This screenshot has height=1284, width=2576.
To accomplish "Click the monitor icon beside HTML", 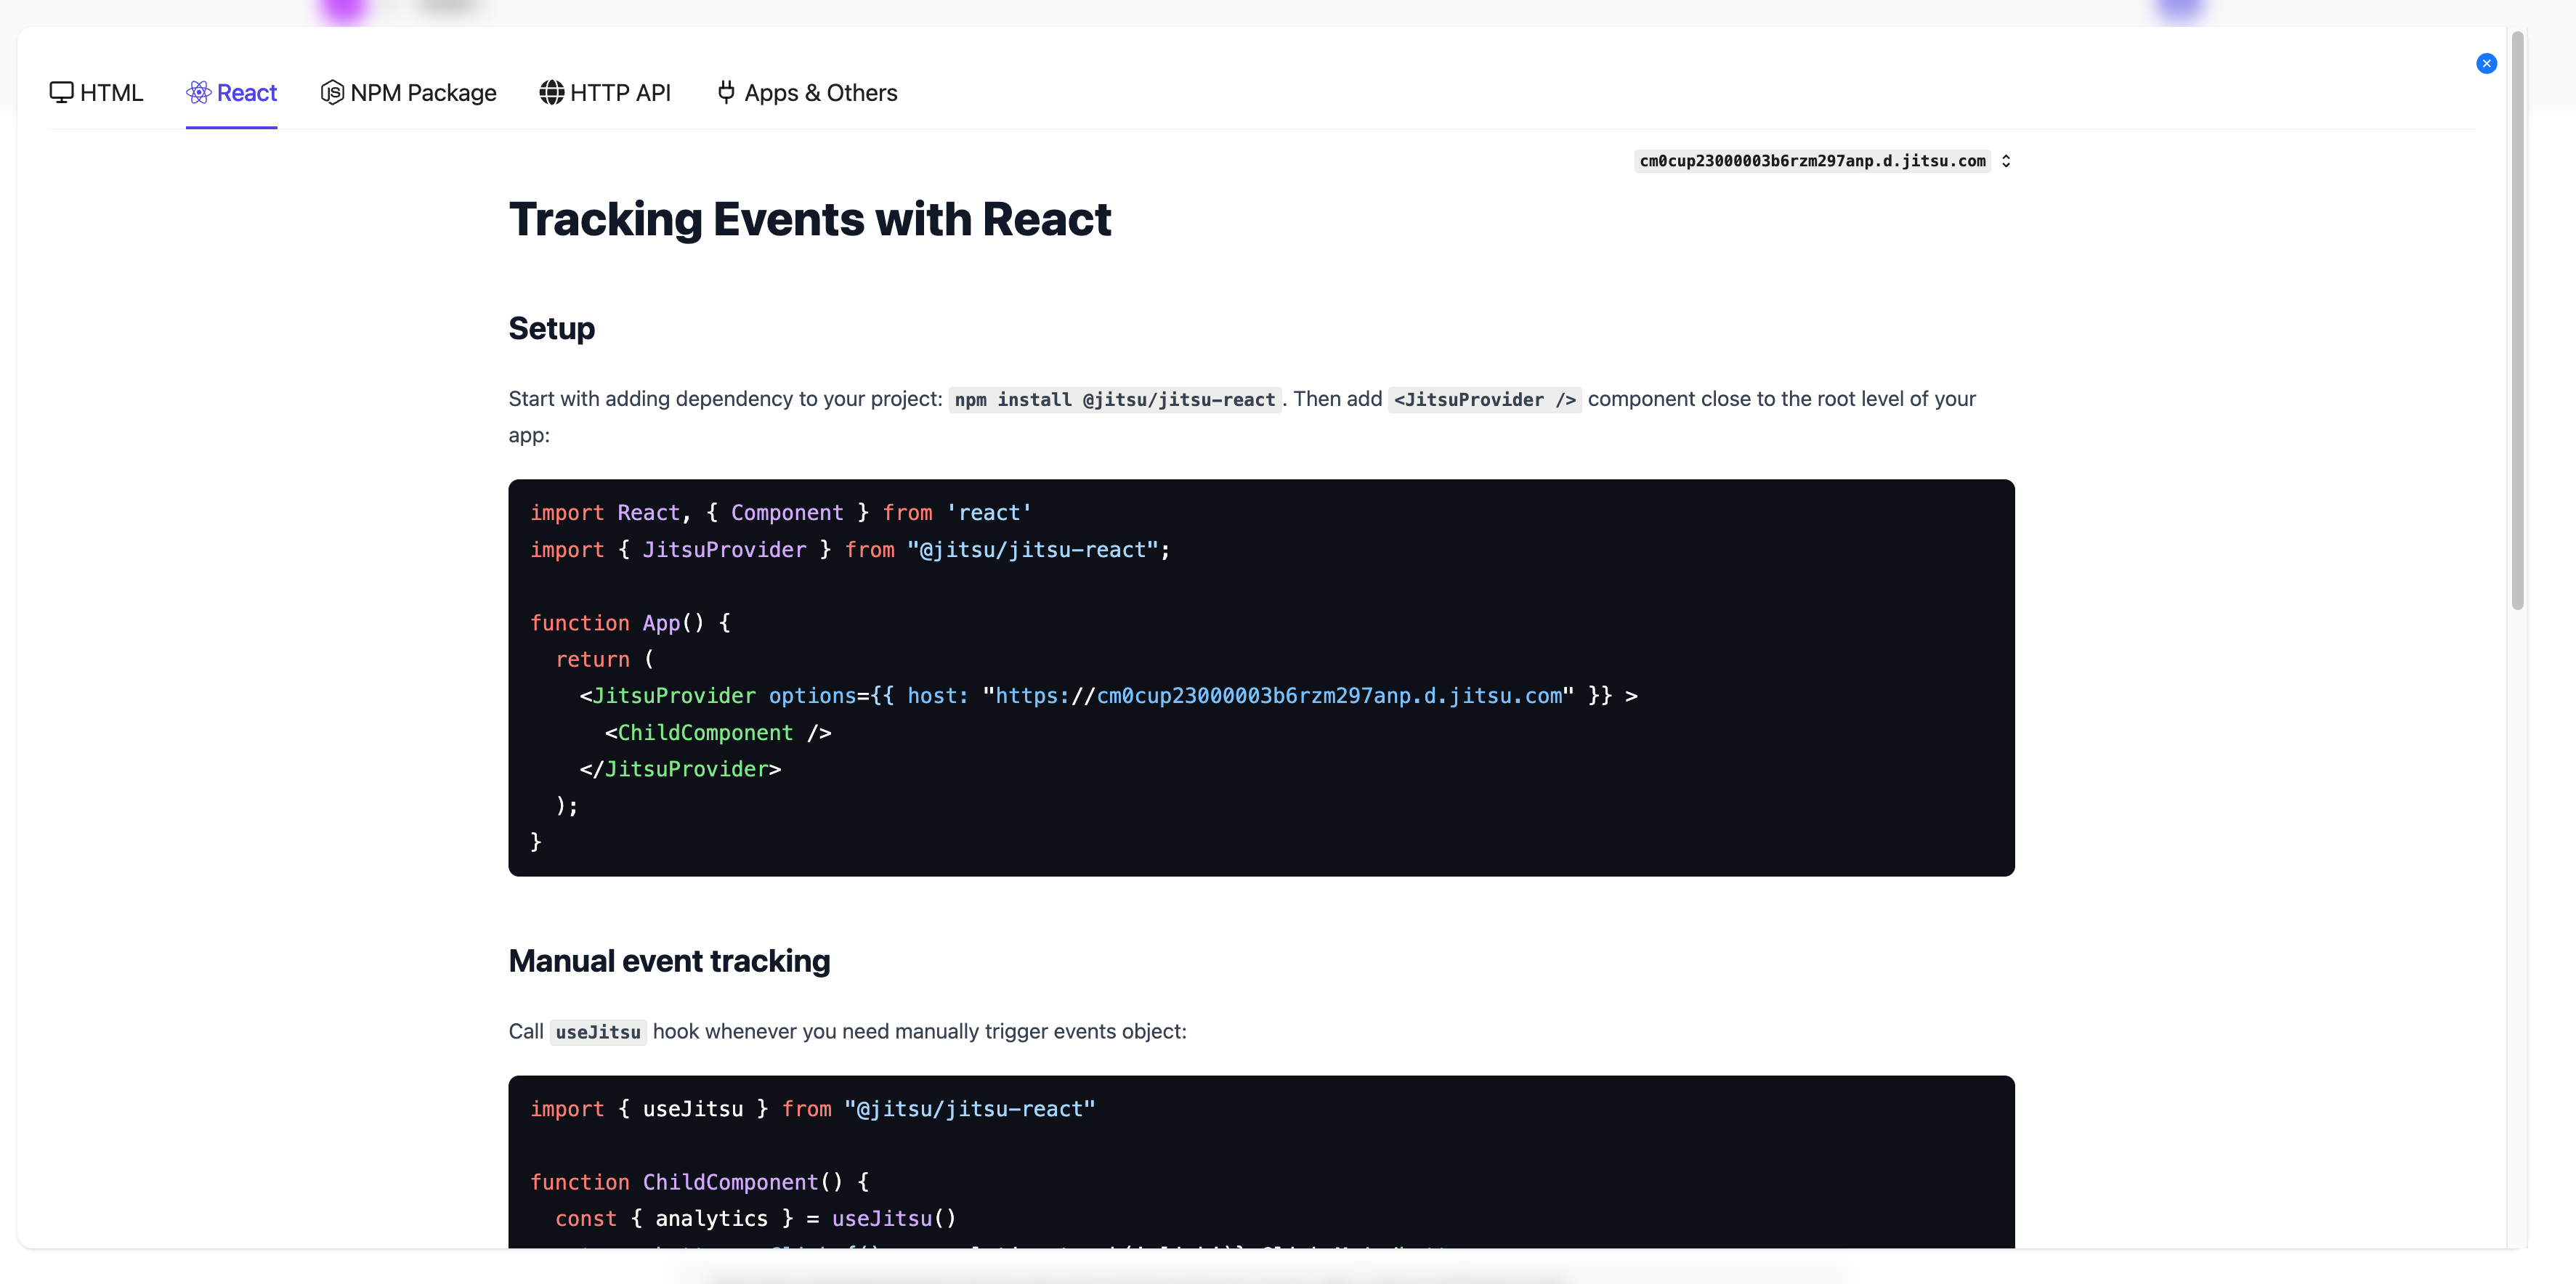I will click(61, 92).
